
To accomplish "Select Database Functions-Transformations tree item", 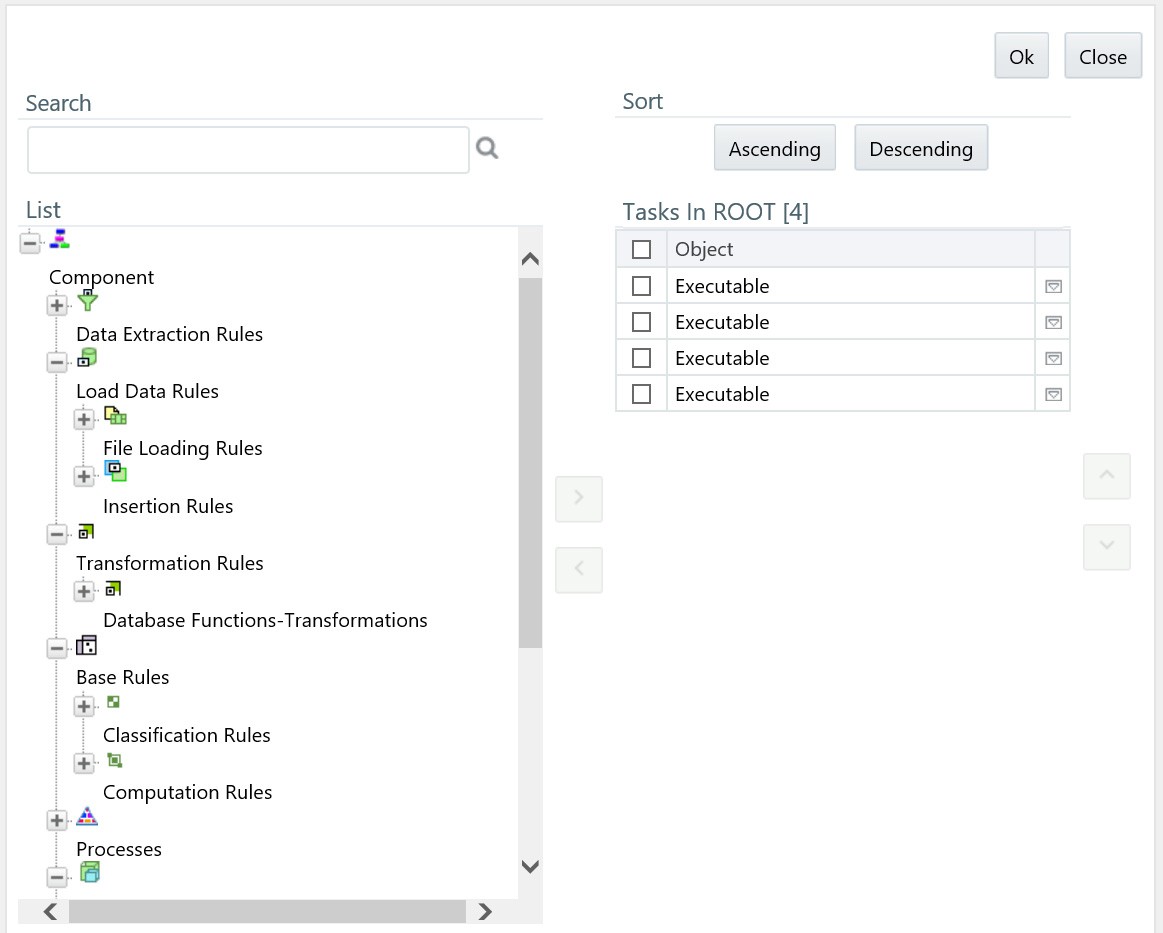I will coord(265,620).
